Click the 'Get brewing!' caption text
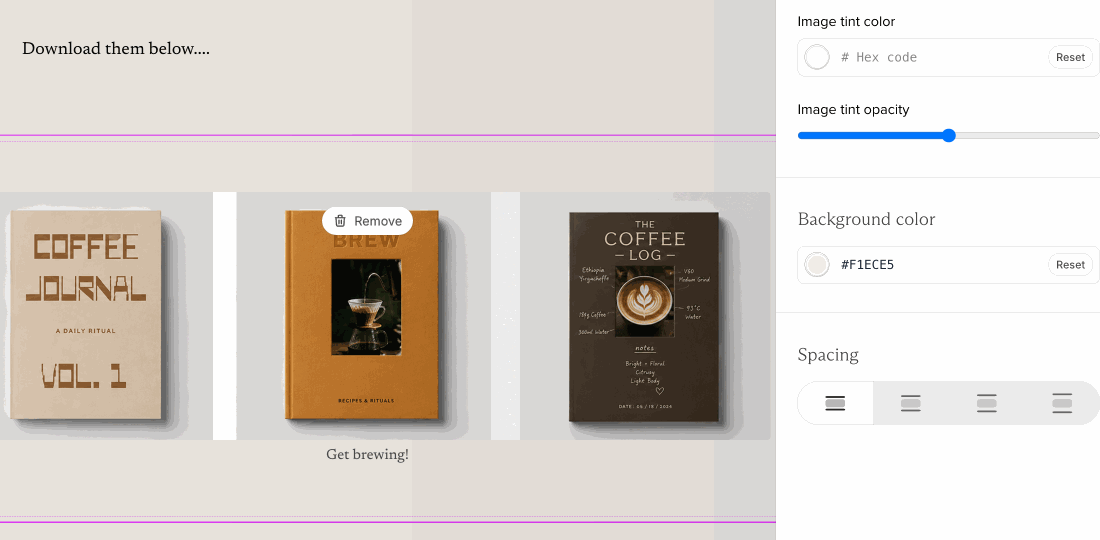 368,454
